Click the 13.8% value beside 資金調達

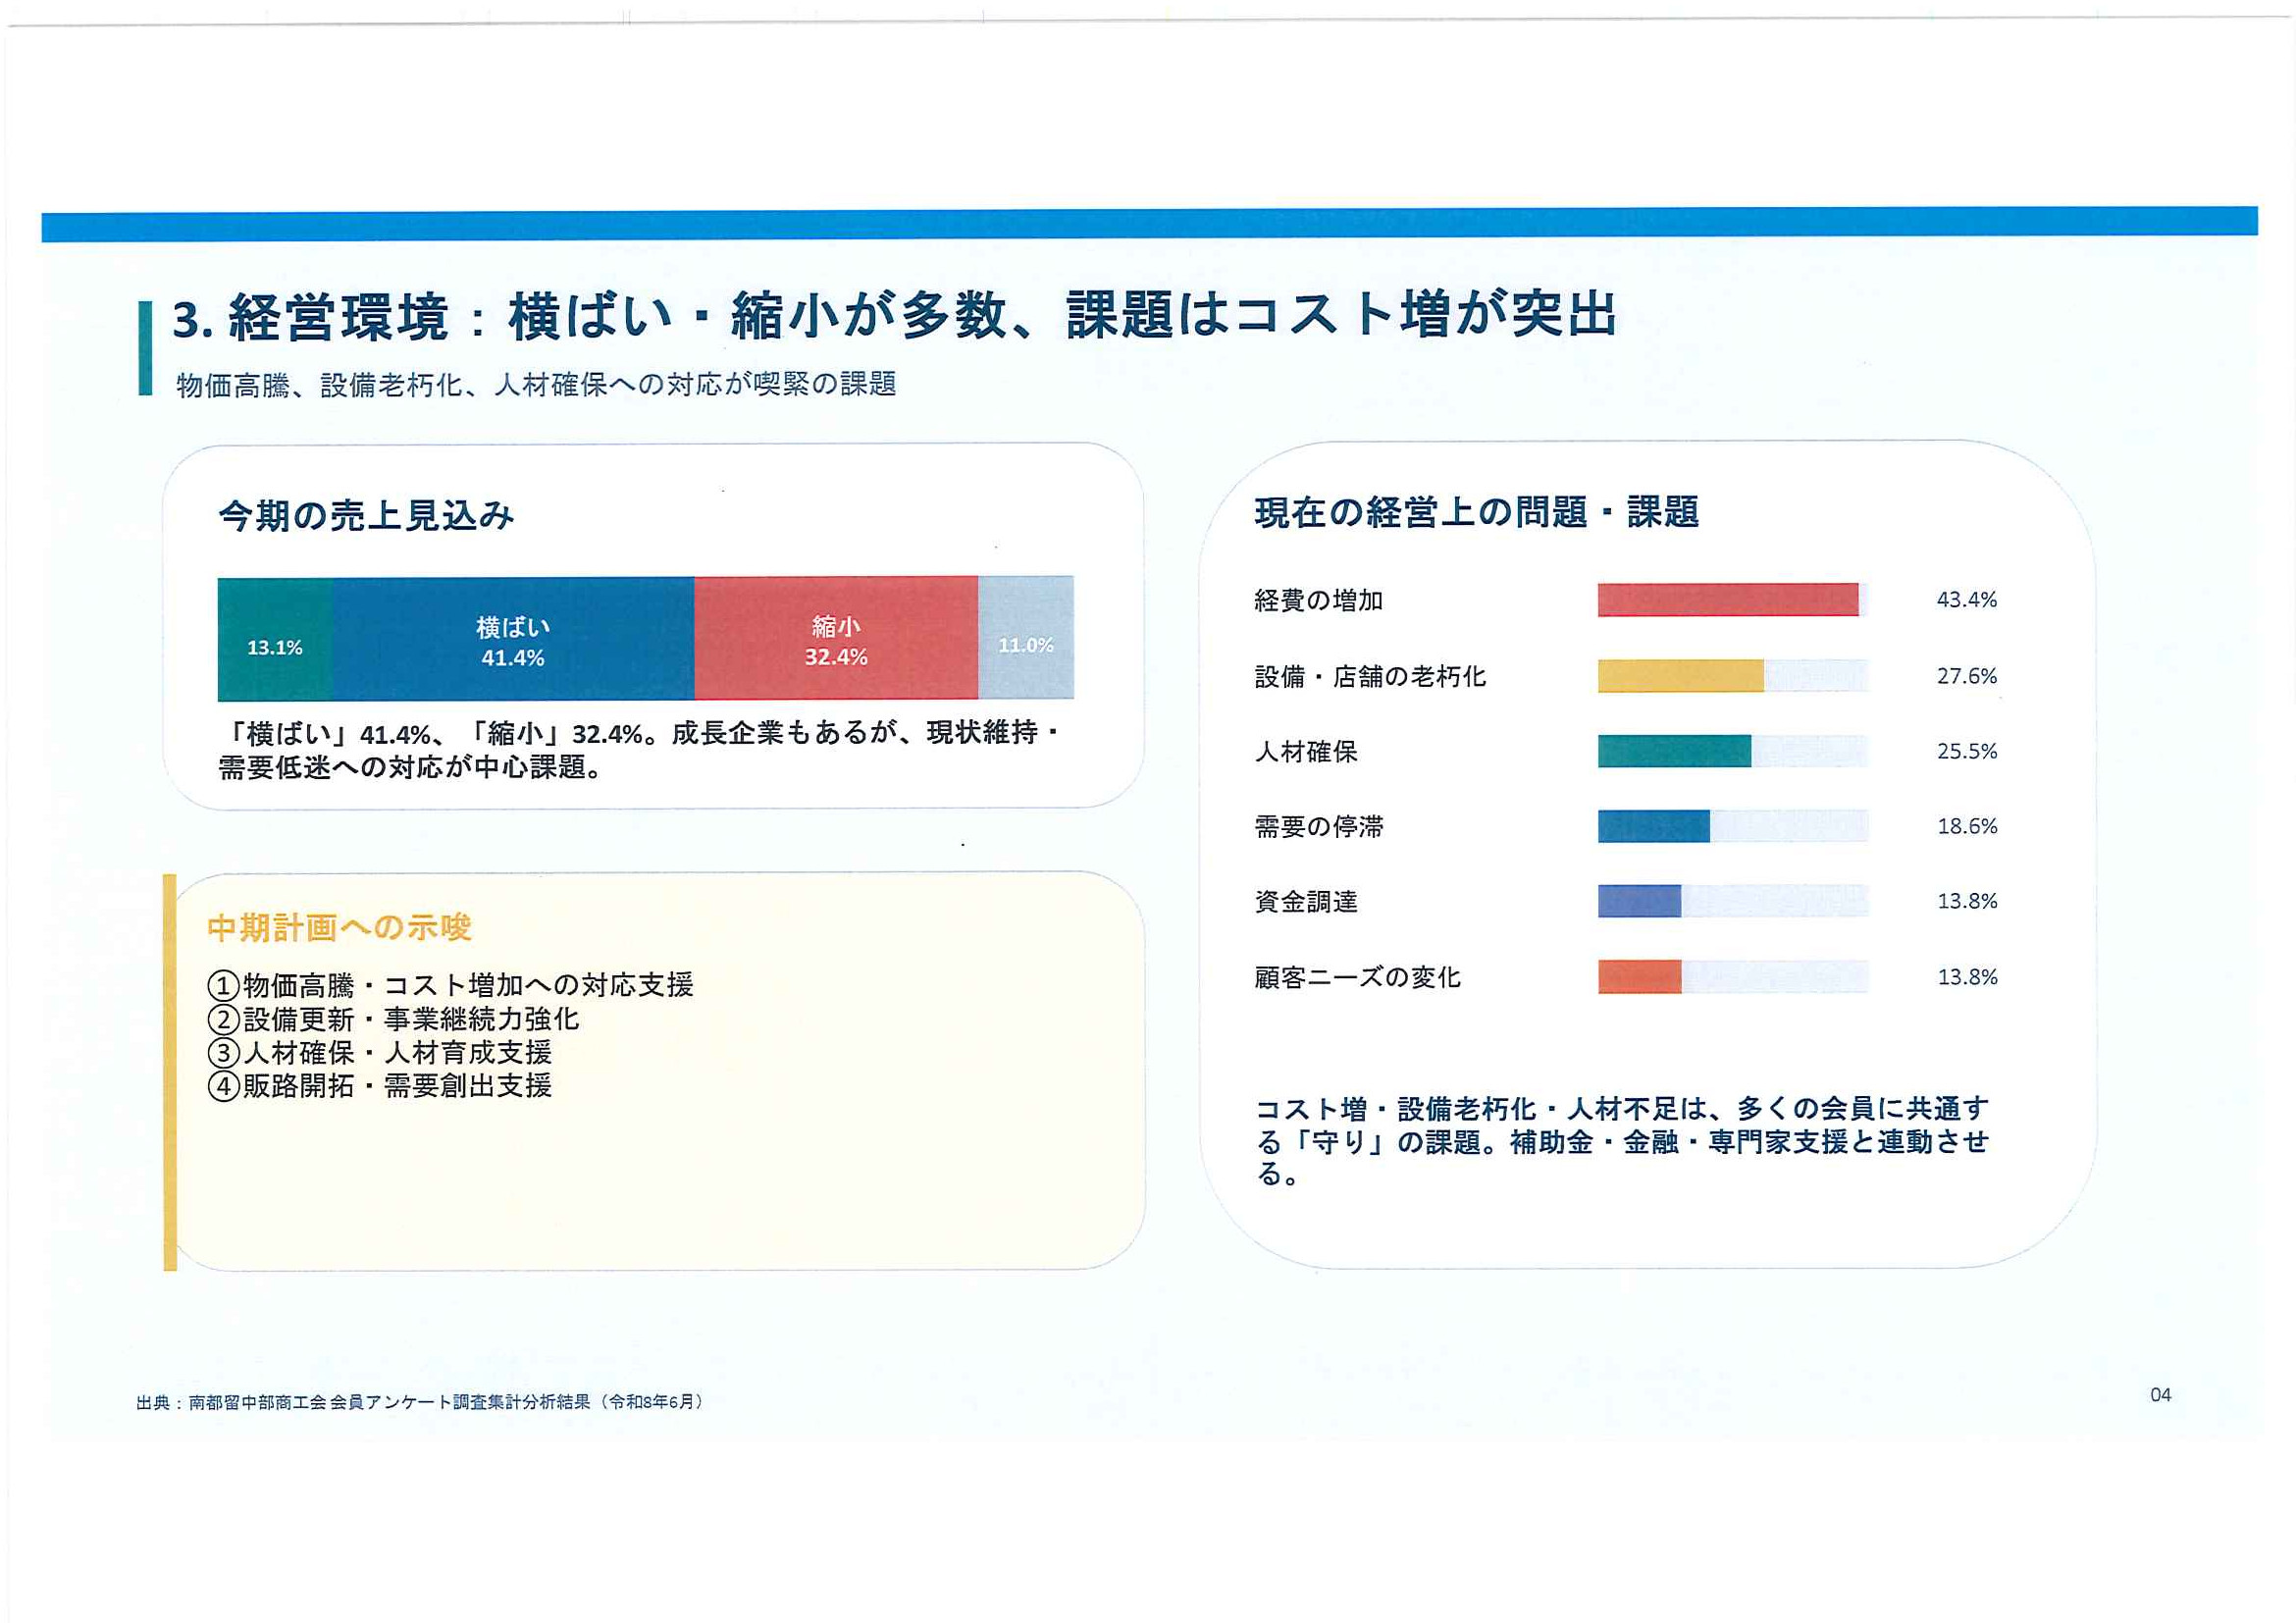click(x=1966, y=901)
